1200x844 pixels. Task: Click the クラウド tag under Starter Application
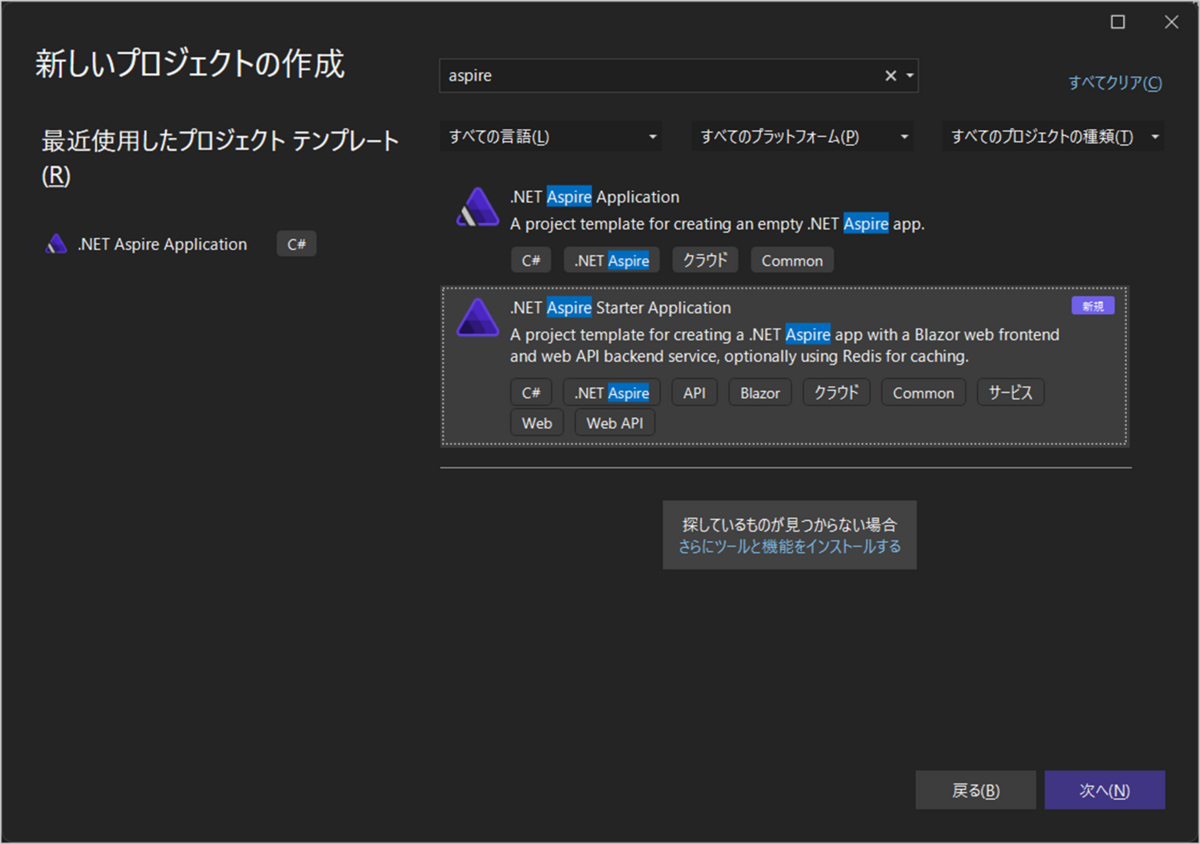[836, 393]
